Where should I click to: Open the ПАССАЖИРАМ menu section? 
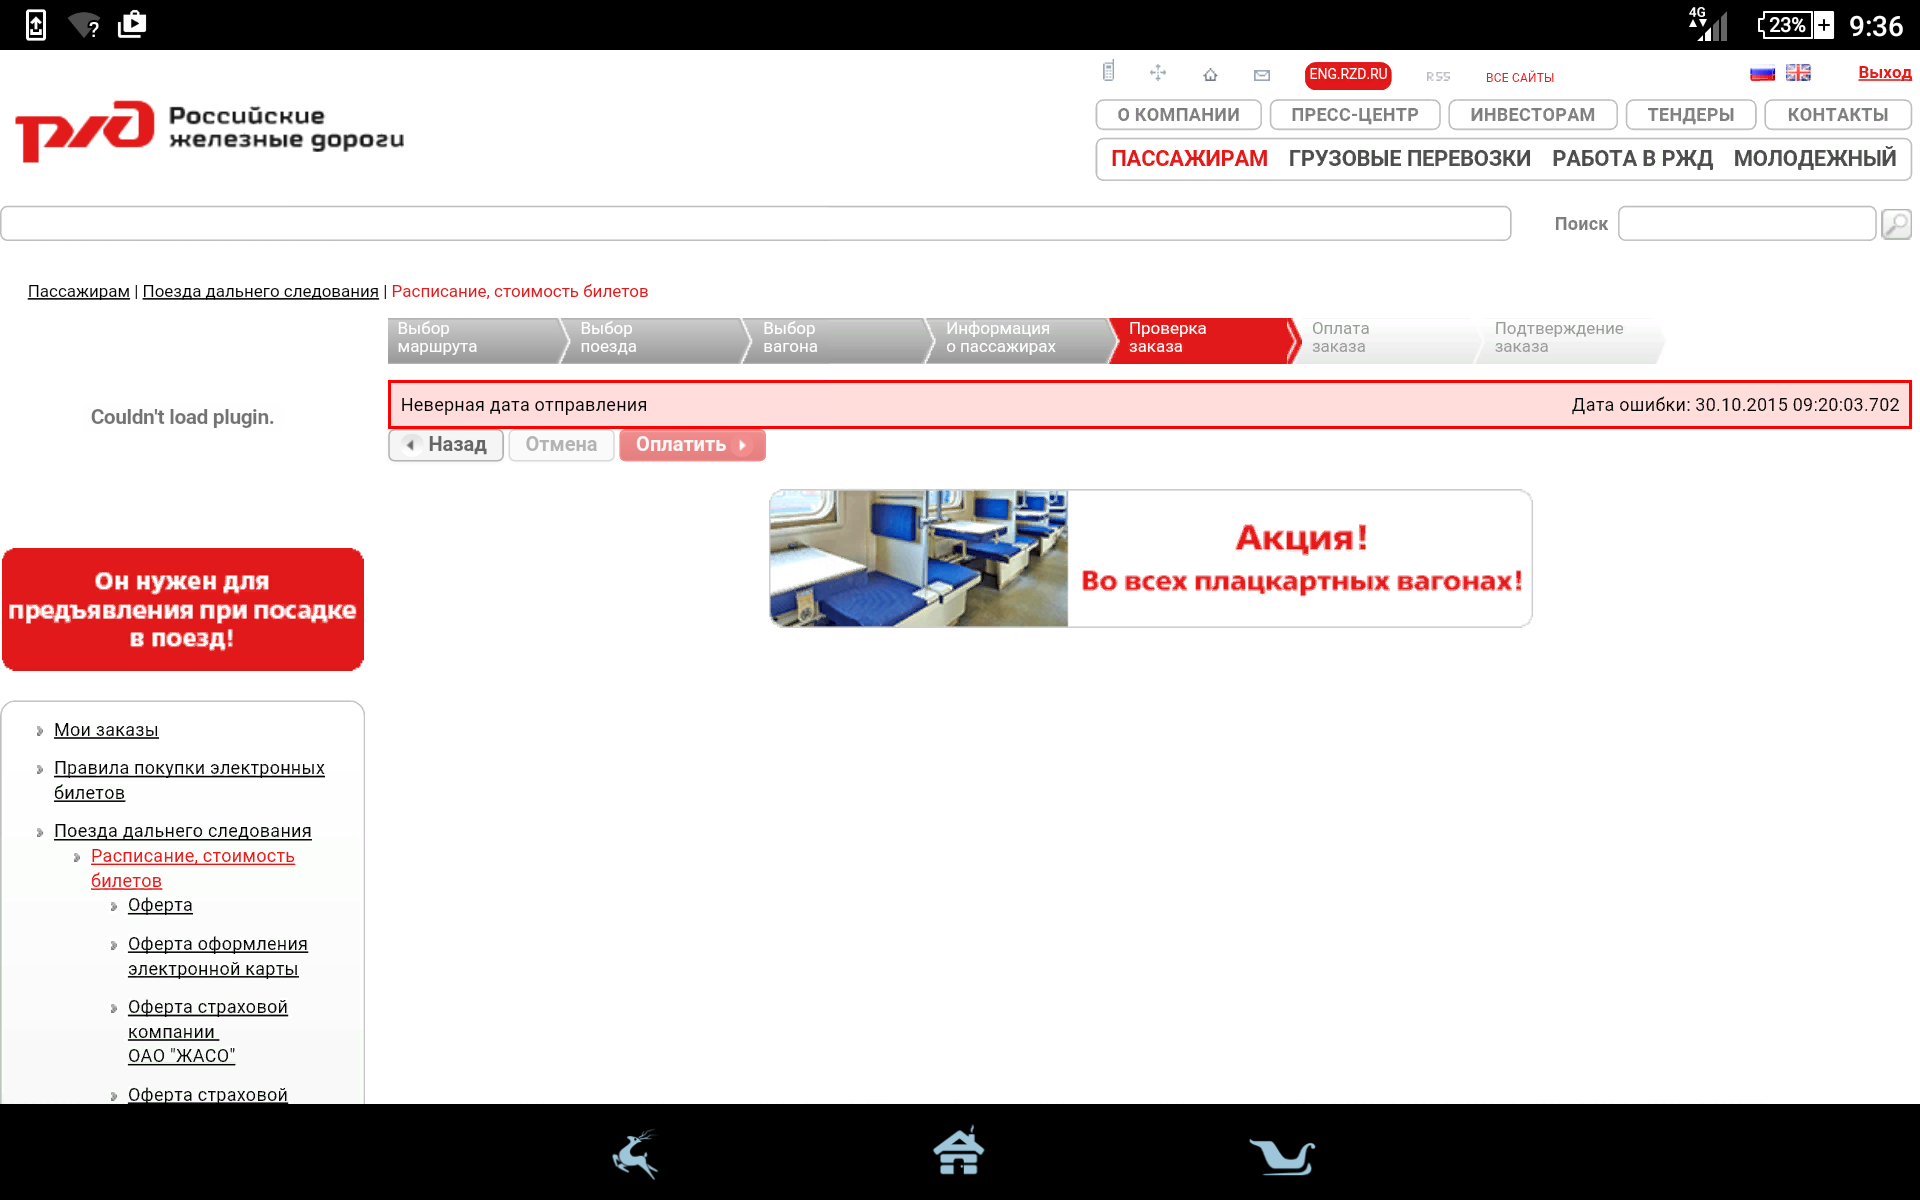click(1189, 159)
